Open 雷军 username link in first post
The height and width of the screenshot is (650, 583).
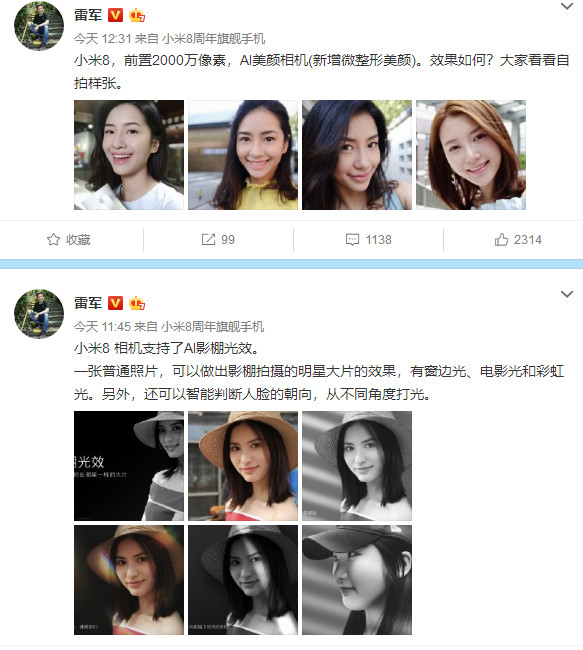pos(88,15)
